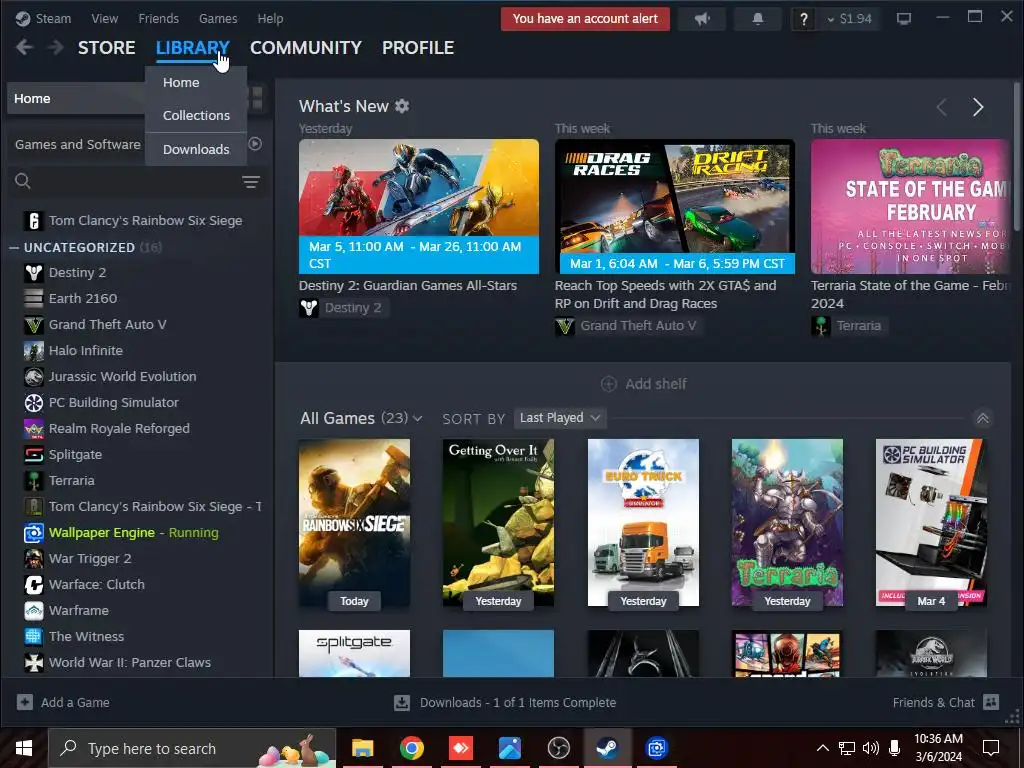Open the Games and Software filter dropdown
This screenshot has height=768, width=1024.
[78, 144]
